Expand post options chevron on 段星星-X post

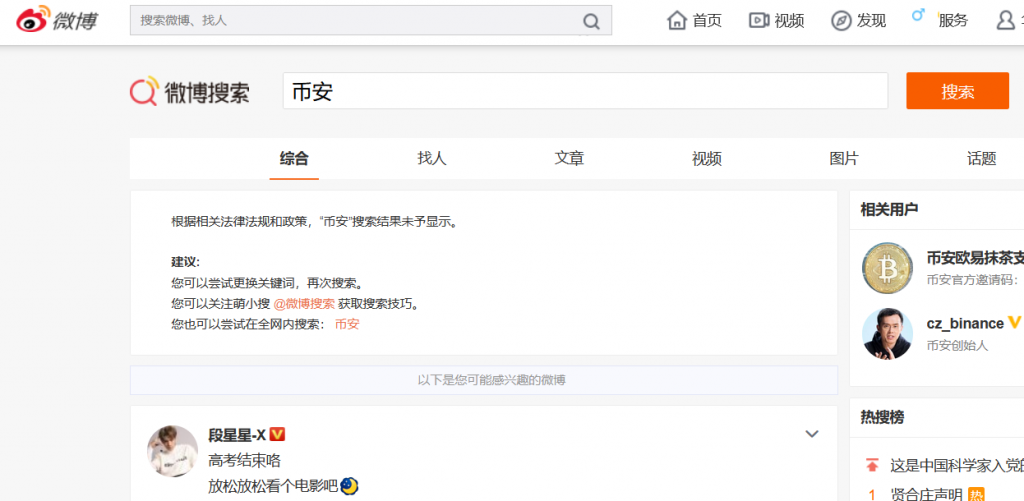coord(812,434)
